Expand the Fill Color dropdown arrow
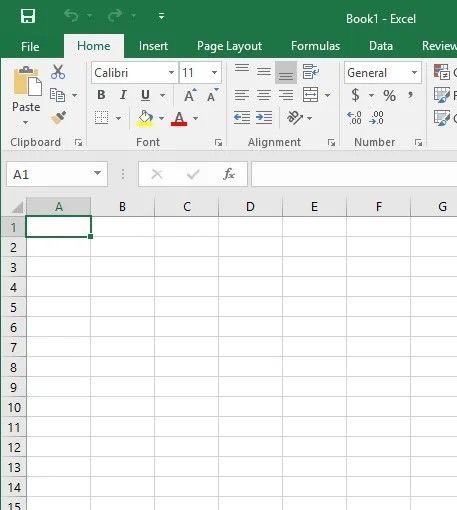457x510 pixels. [x=162, y=118]
